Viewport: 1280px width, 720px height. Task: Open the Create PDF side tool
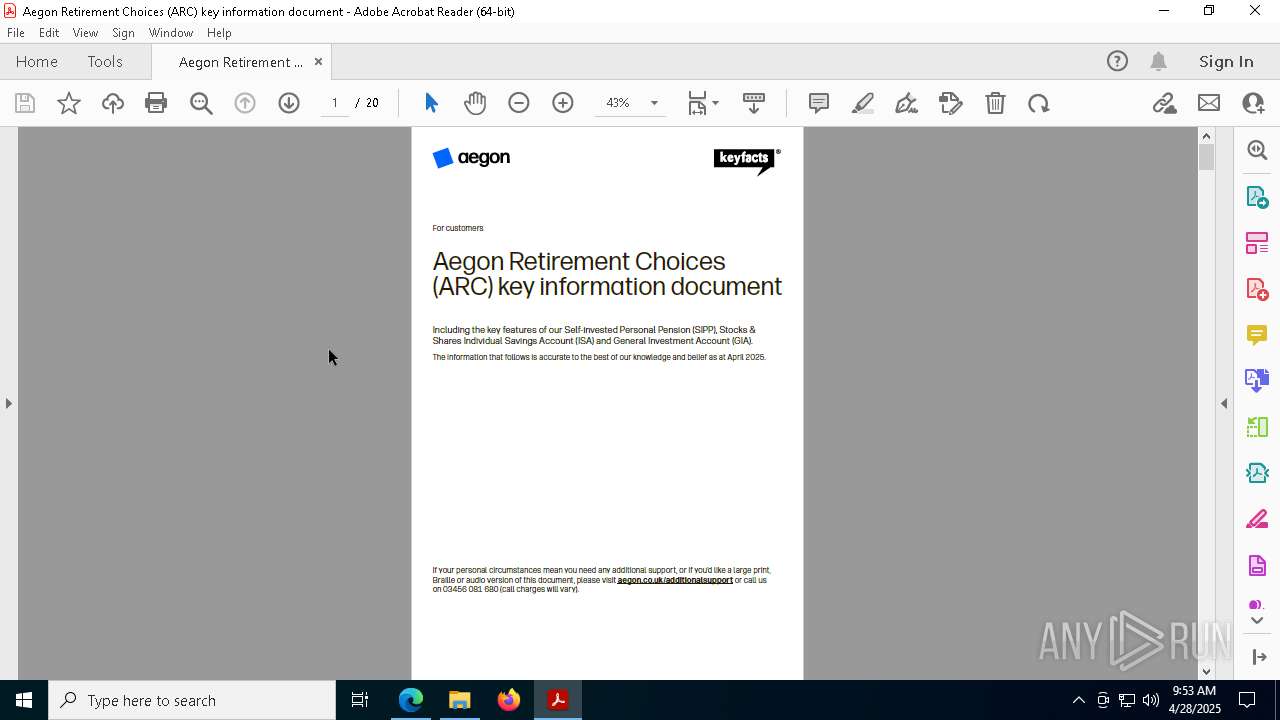click(x=1257, y=289)
